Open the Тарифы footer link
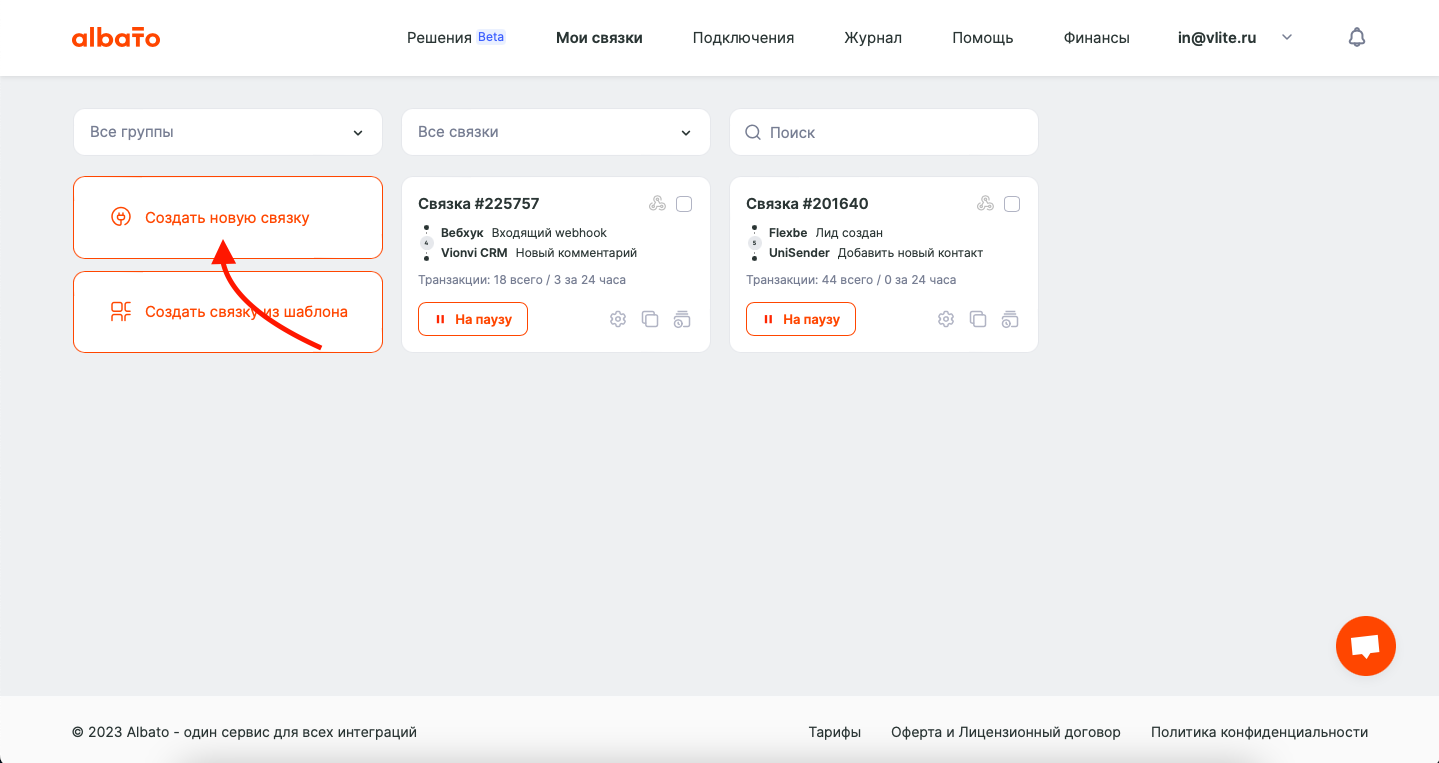 coord(835,732)
